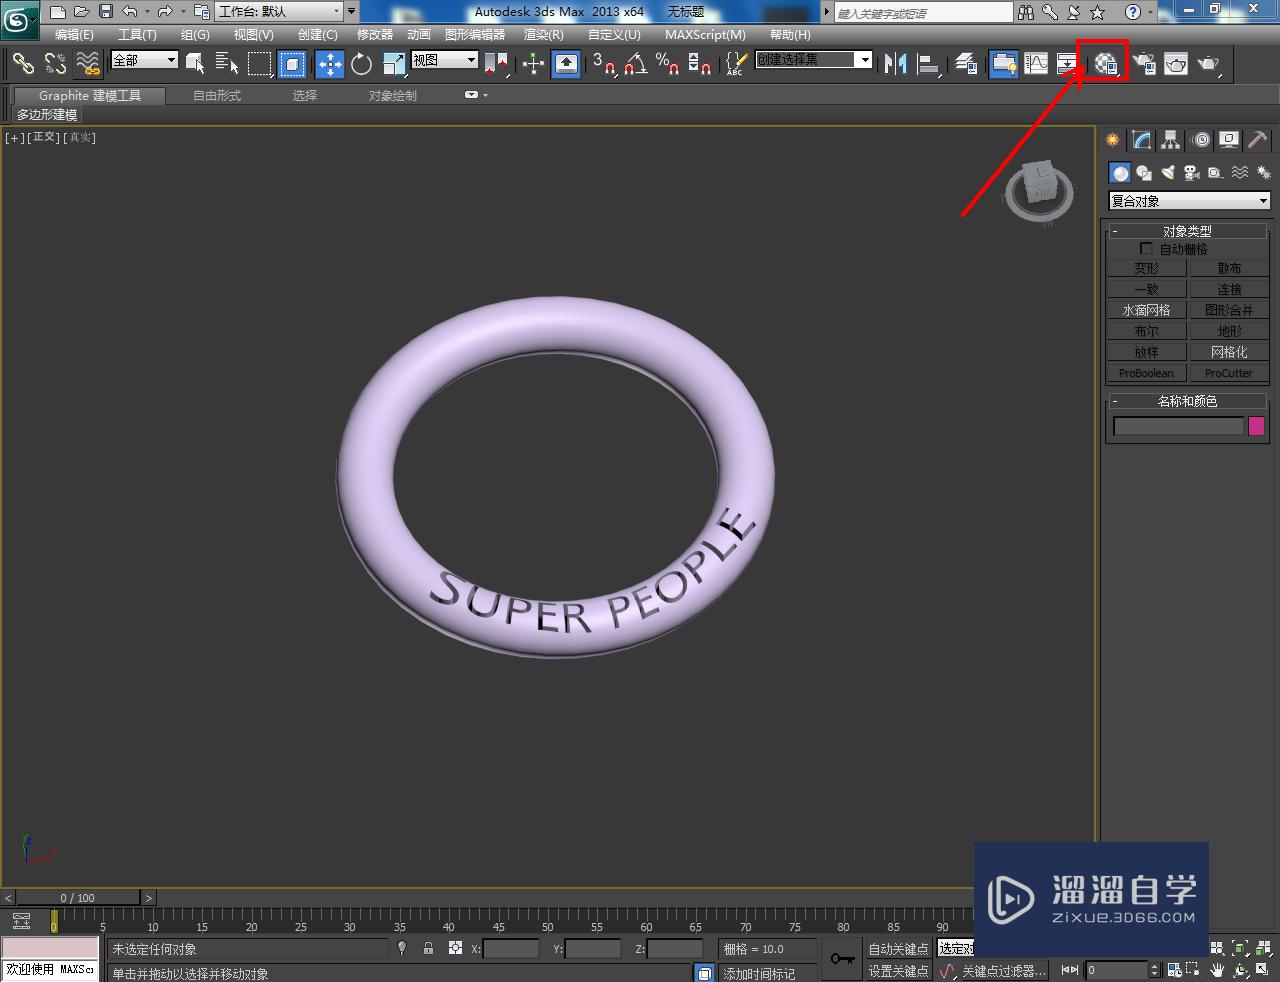This screenshot has height=982, width=1280.
Task: Toggle Percent Snap
Action: click(x=667, y=63)
